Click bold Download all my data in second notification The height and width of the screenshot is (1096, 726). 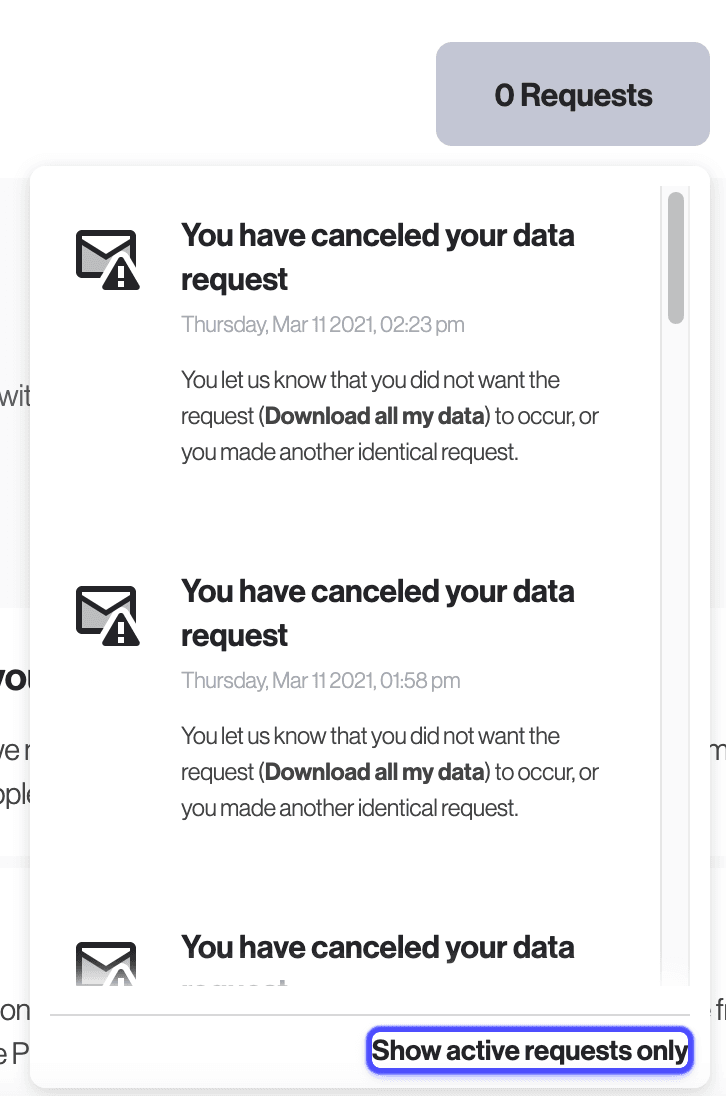375,772
